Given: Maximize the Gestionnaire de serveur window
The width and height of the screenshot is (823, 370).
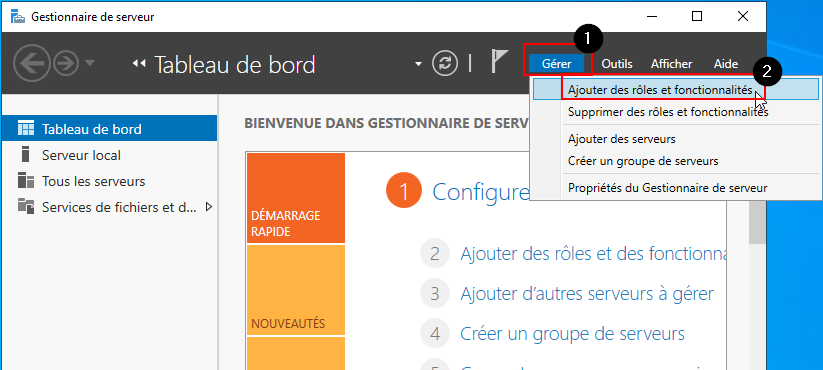Looking at the screenshot, I should pyautogui.click(x=697, y=16).
